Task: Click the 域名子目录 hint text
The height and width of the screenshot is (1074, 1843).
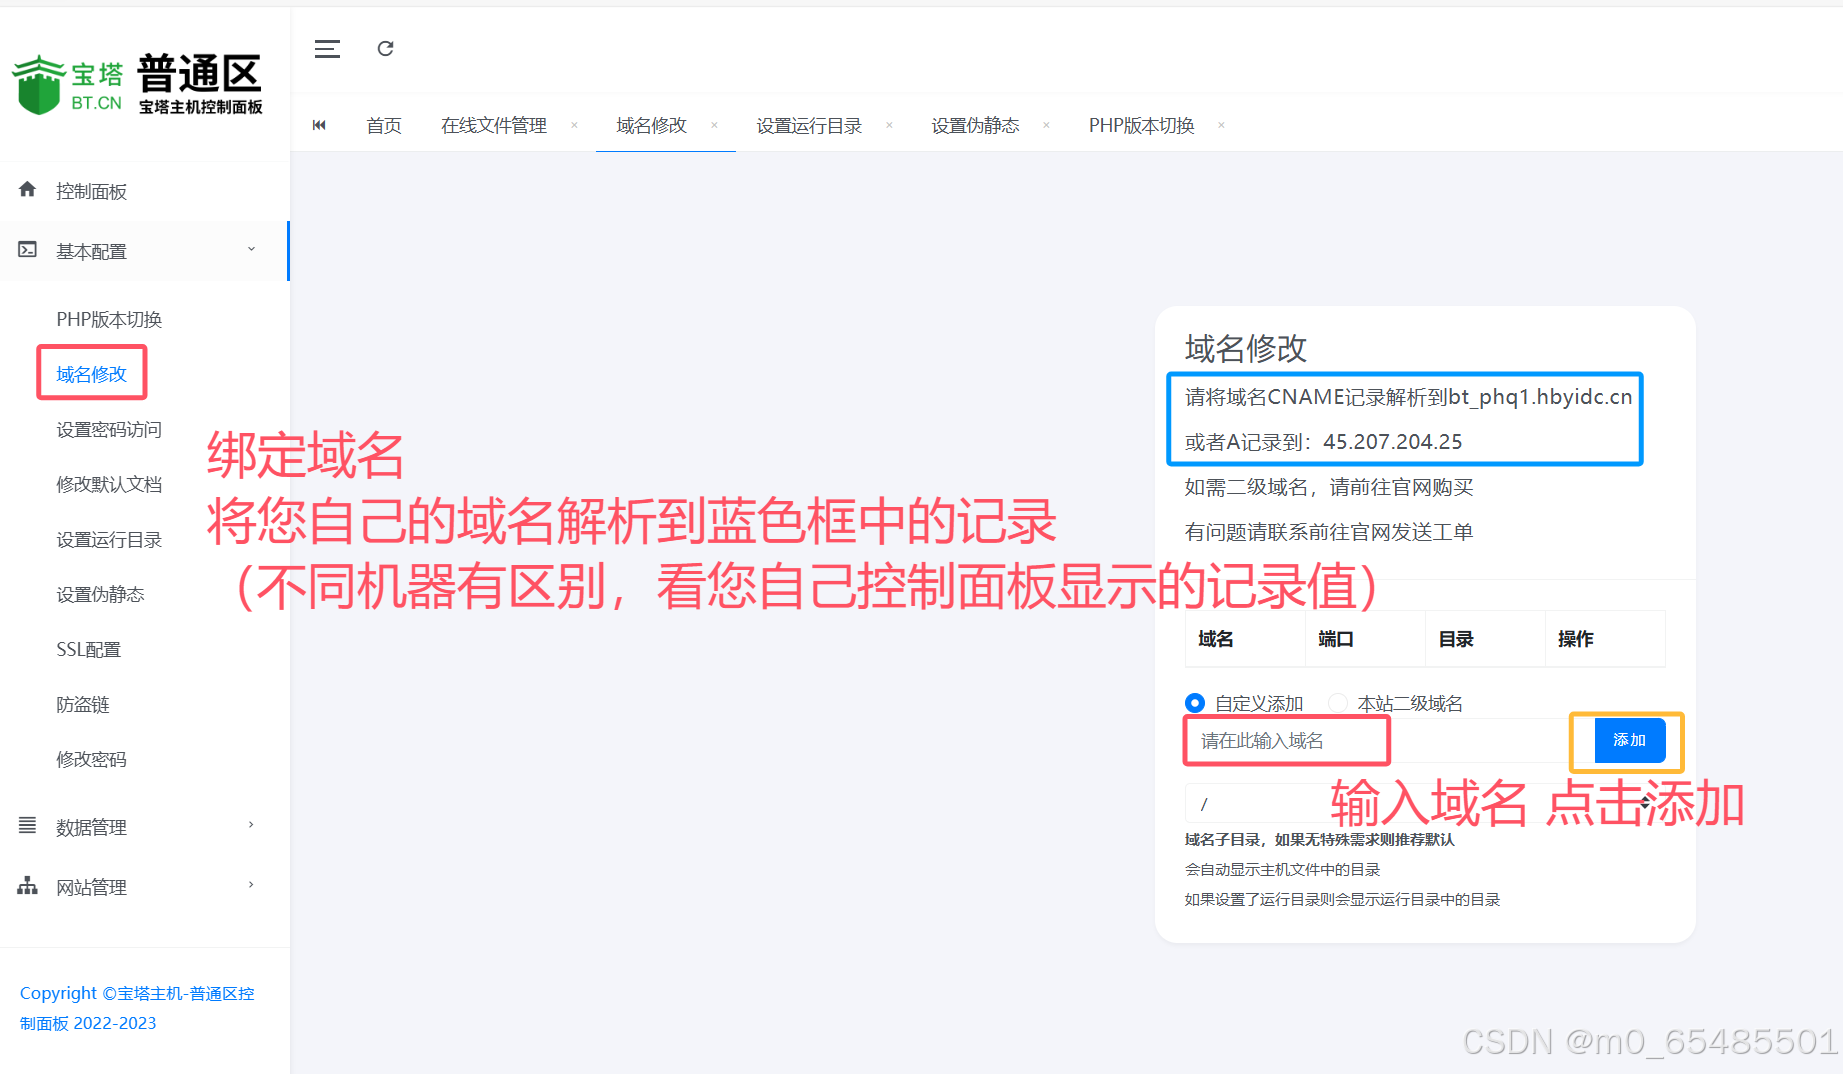Action: point(1320,840)
